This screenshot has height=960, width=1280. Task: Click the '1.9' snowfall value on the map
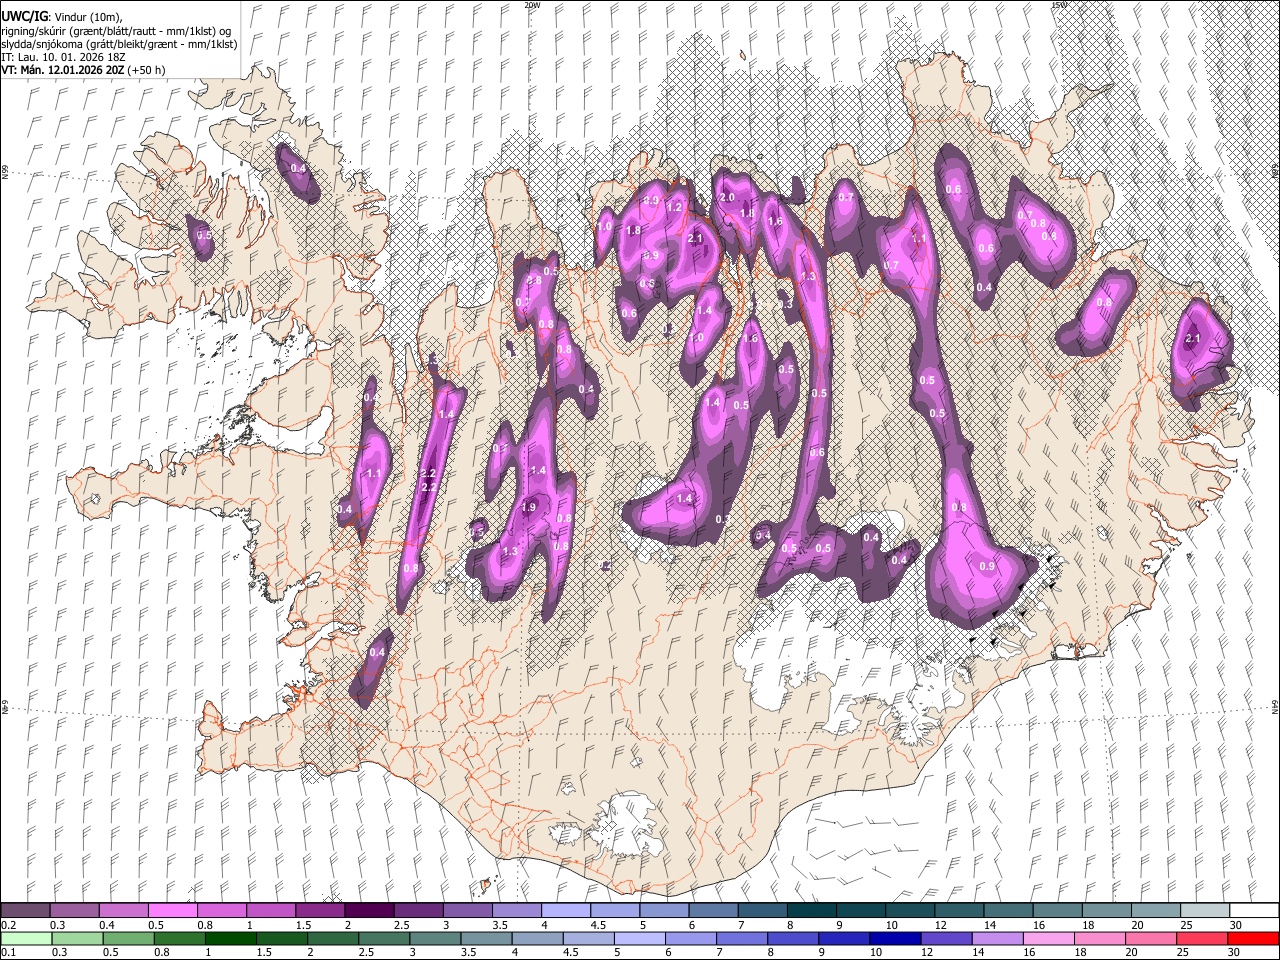pos(529,508)
